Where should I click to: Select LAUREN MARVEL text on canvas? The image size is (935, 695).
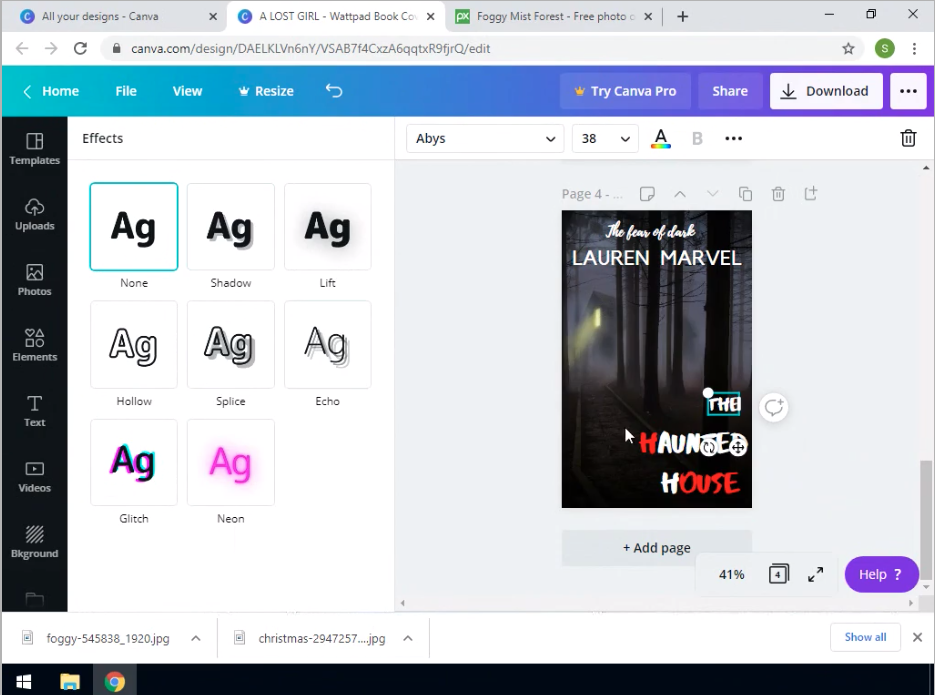pyautogui.click(x=657, y=258)
